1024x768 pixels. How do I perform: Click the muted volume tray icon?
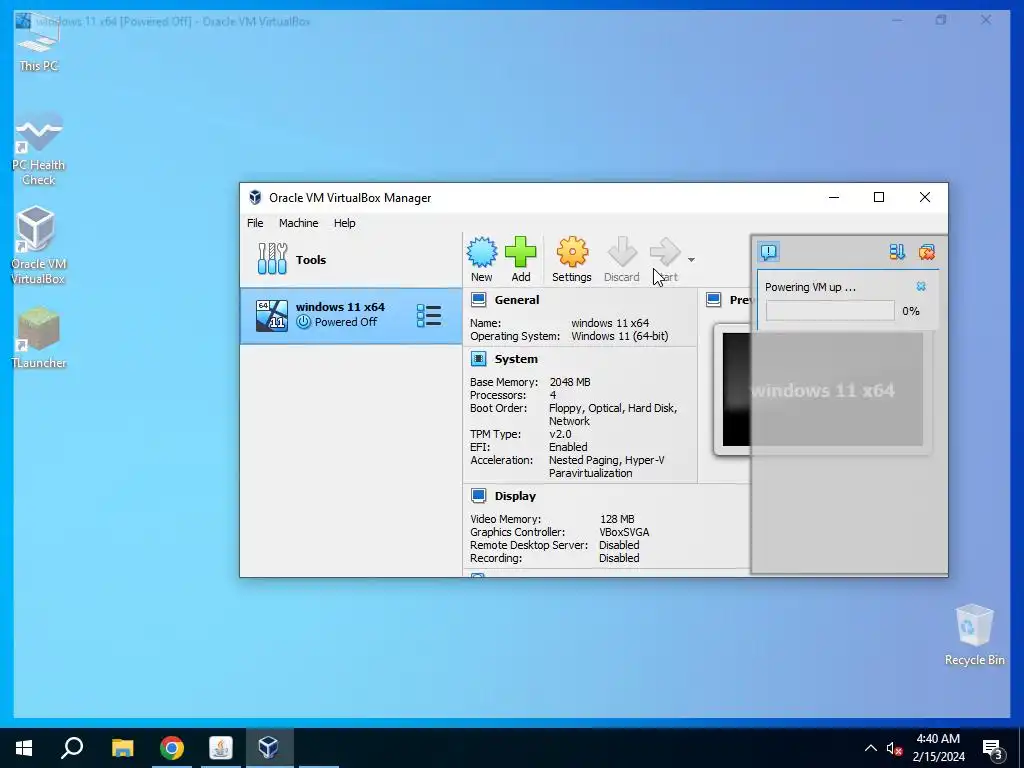894,748
